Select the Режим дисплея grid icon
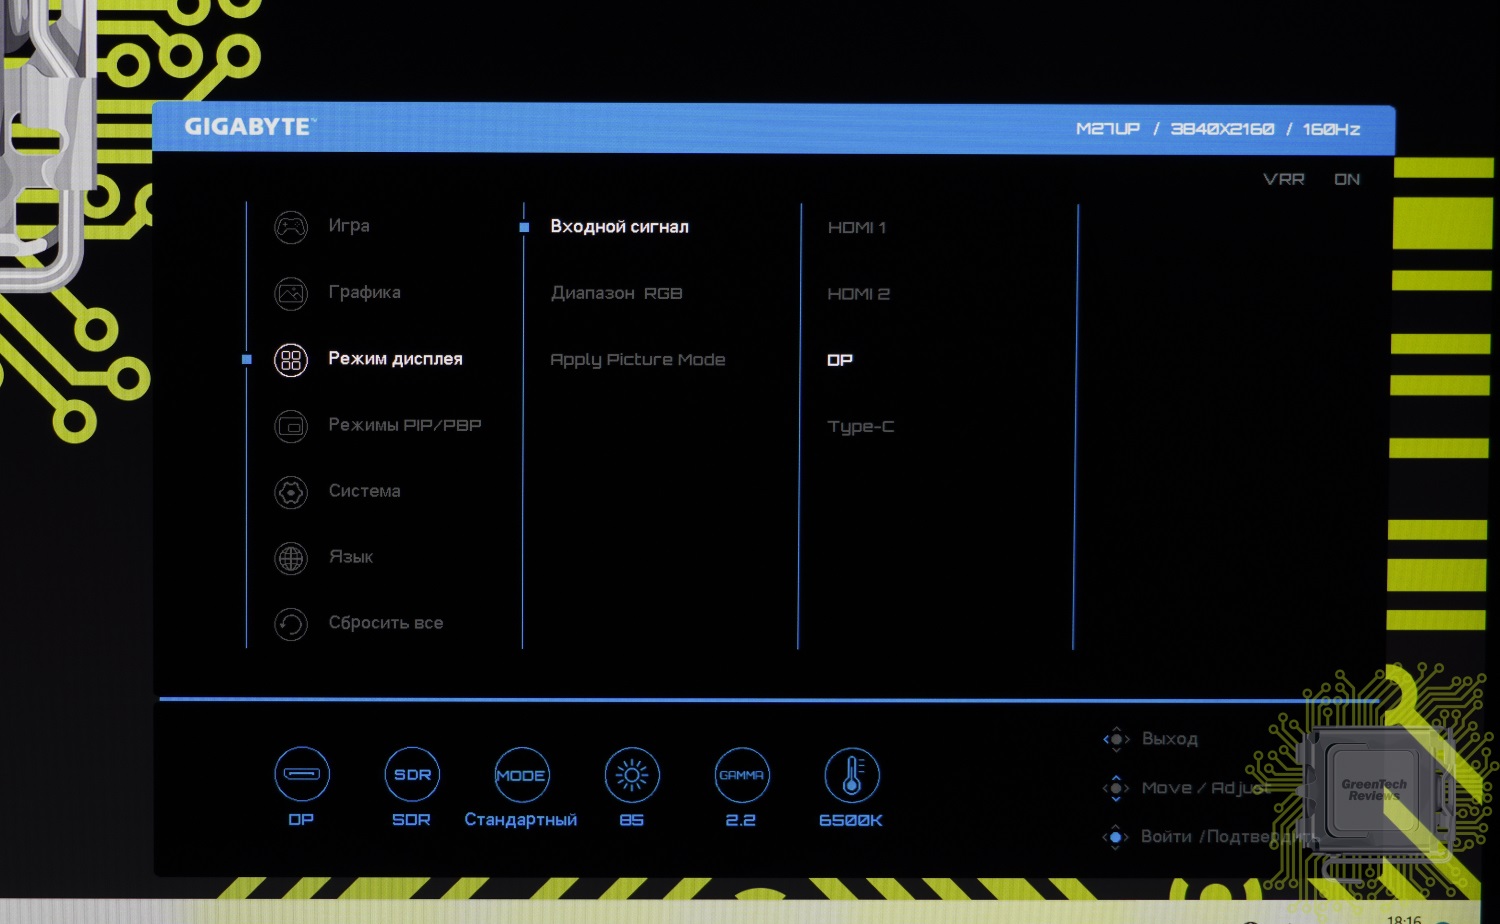This screenshot has height=924, width=1500. point(291,360)
